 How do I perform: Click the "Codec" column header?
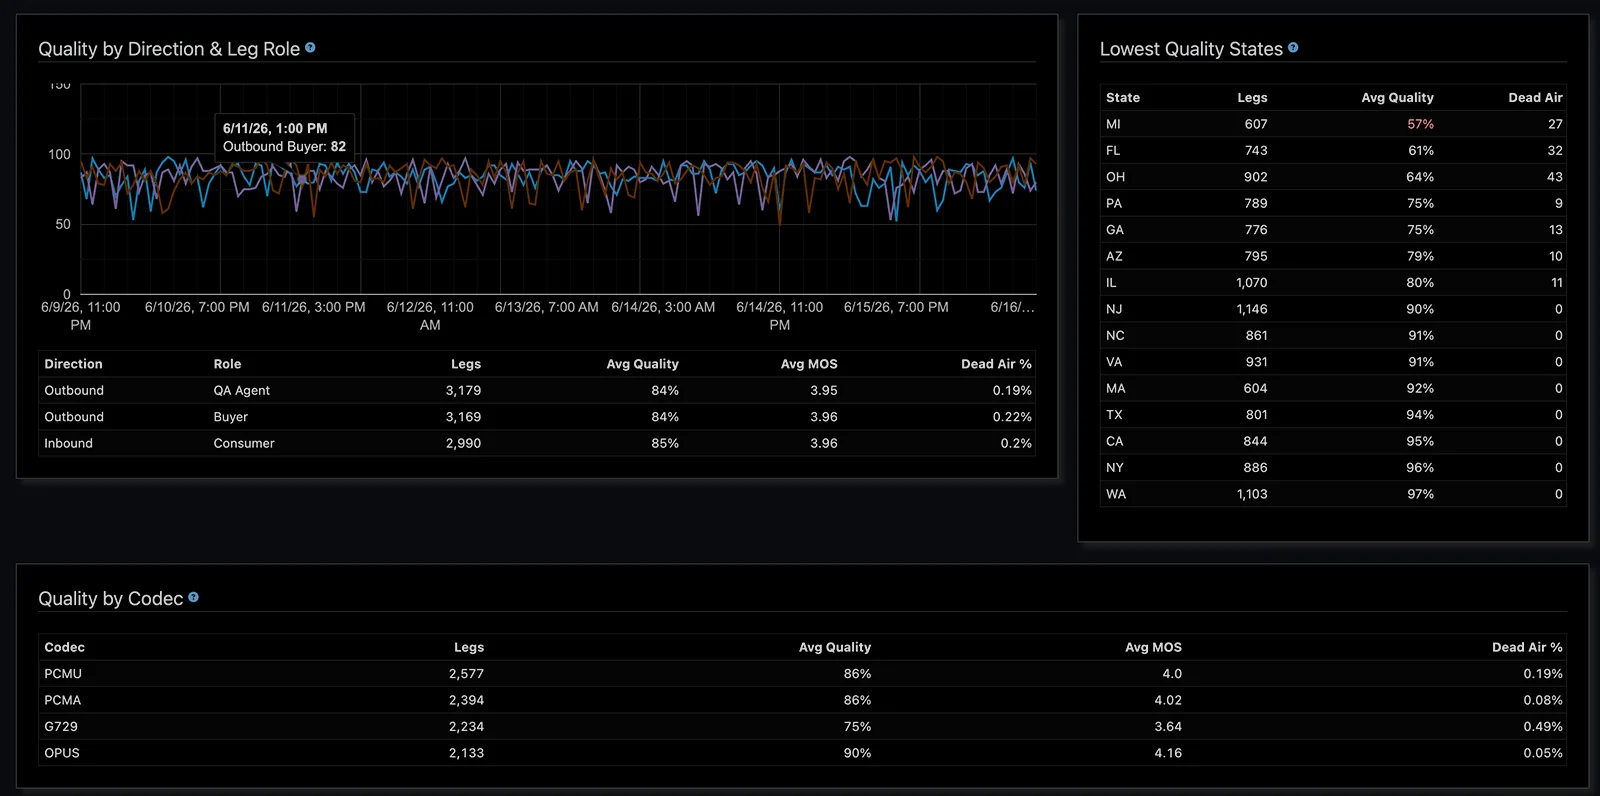click(64, 648)
